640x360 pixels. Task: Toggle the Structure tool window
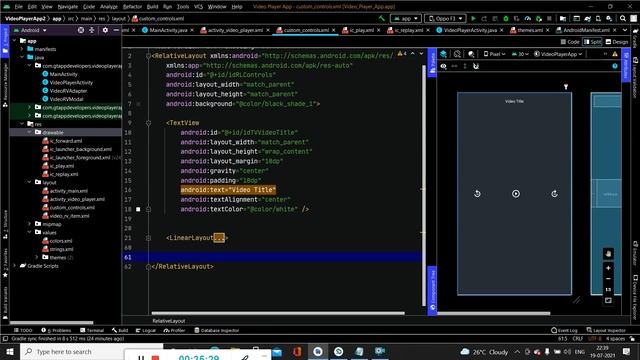pyautogui.click(x=5, y=225)
